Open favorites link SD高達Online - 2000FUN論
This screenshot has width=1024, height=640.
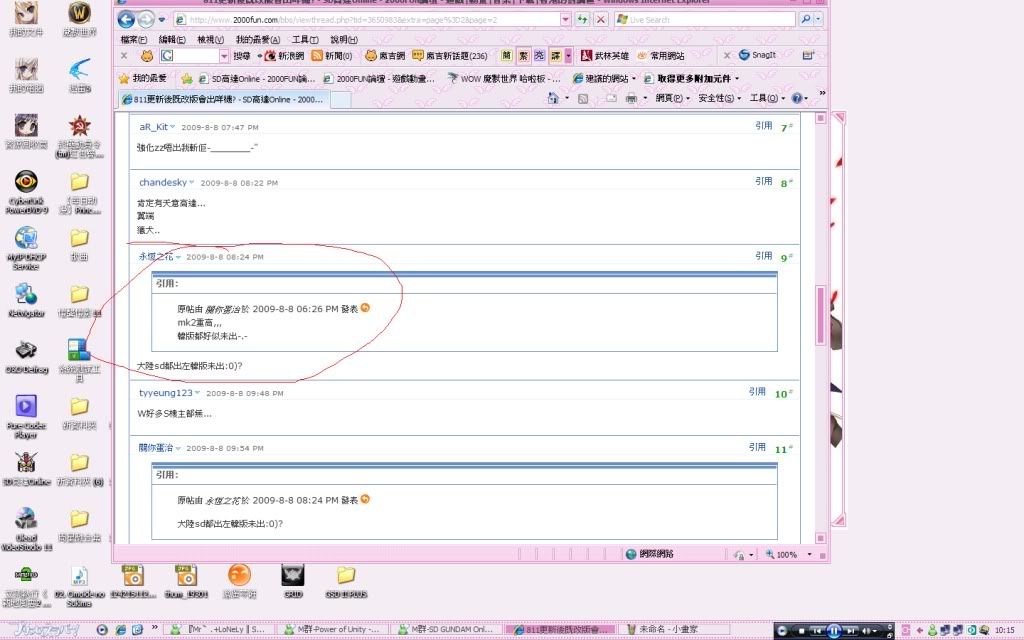click(257, 78)
